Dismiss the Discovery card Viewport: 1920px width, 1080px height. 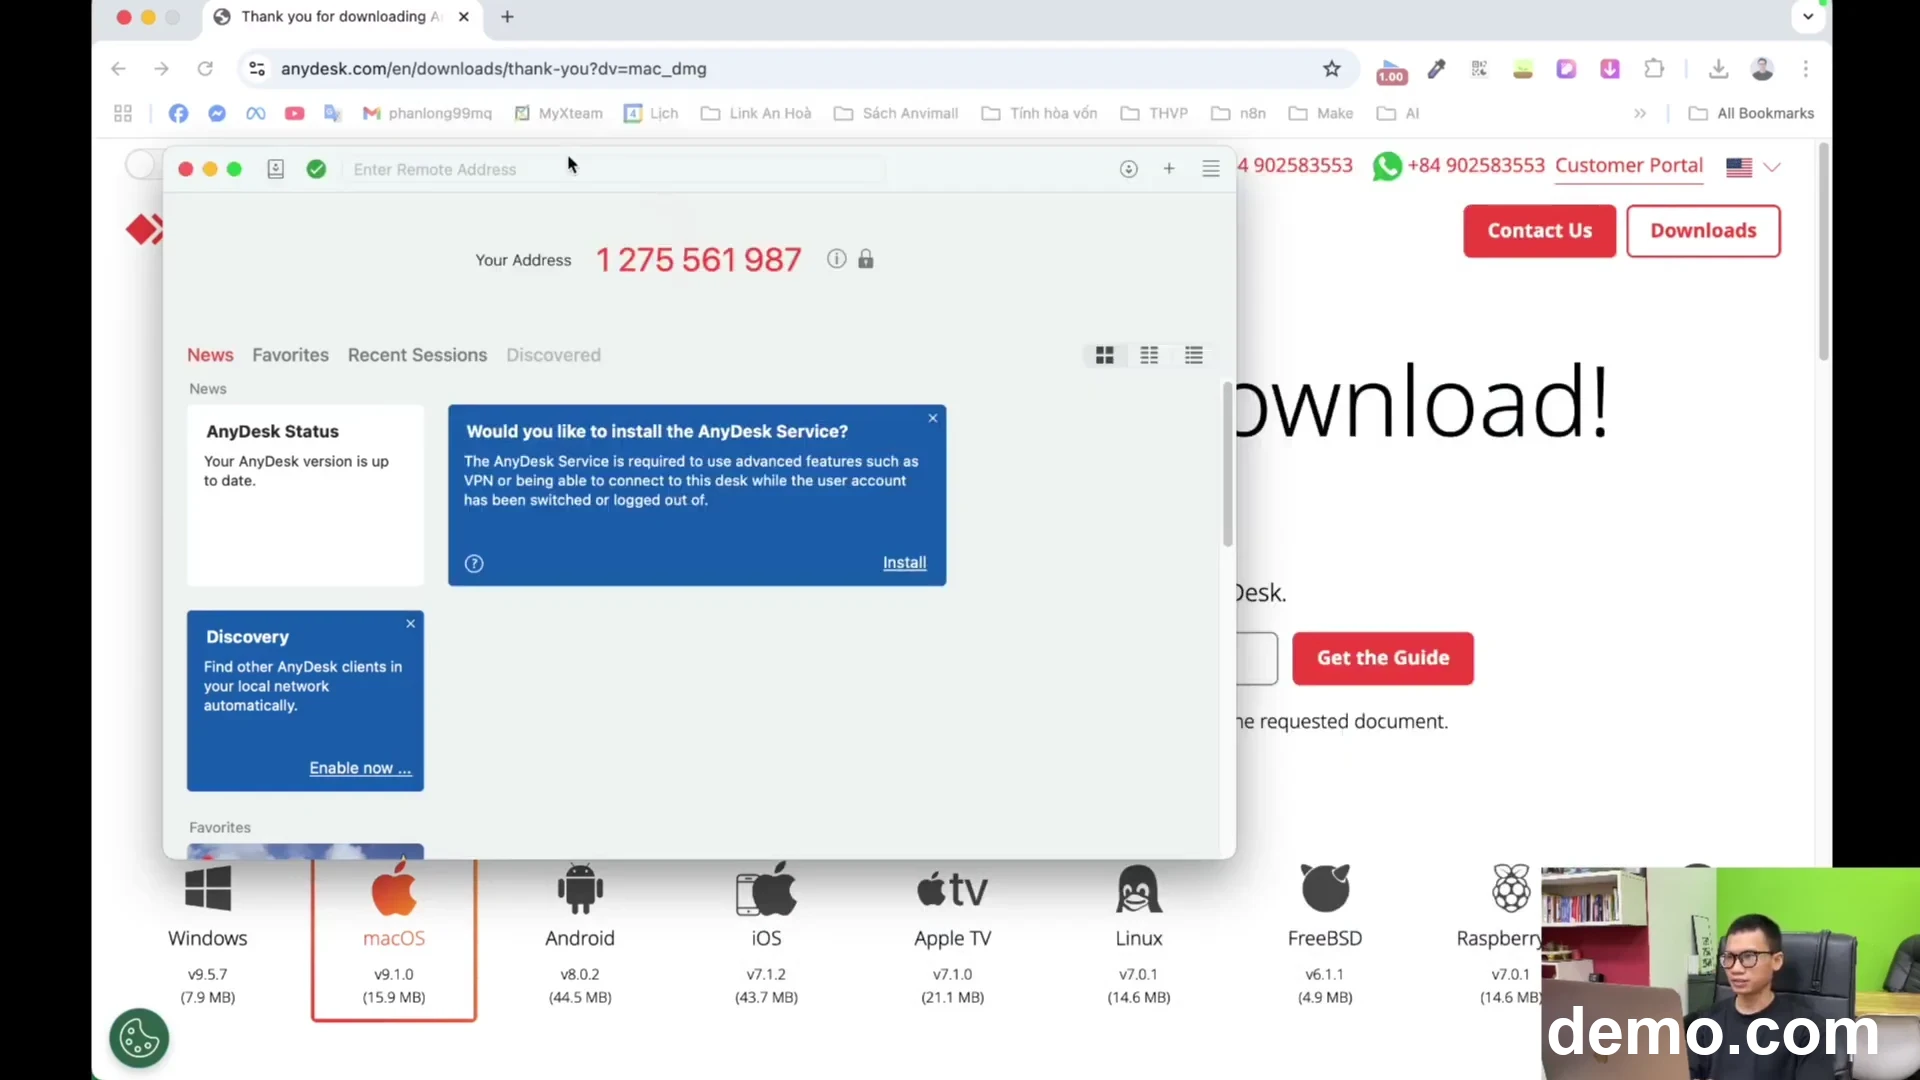pos(410,624)
